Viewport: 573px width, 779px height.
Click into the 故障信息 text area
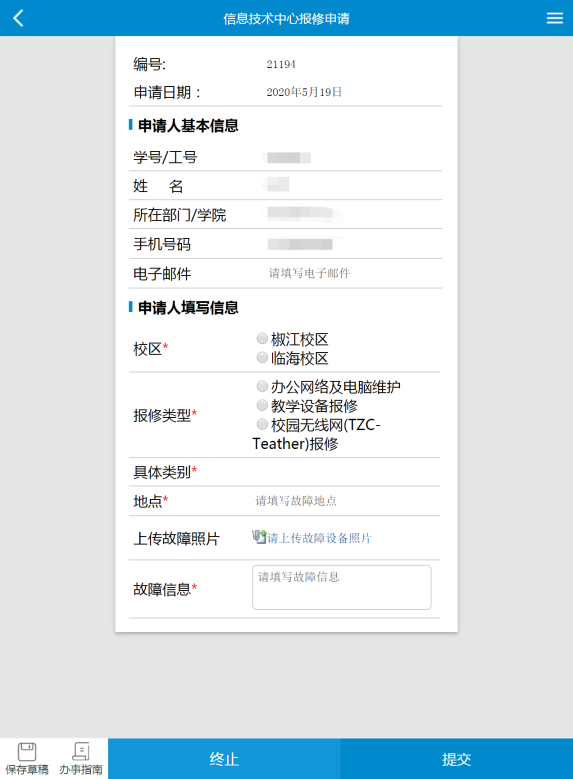coord(342,587)
